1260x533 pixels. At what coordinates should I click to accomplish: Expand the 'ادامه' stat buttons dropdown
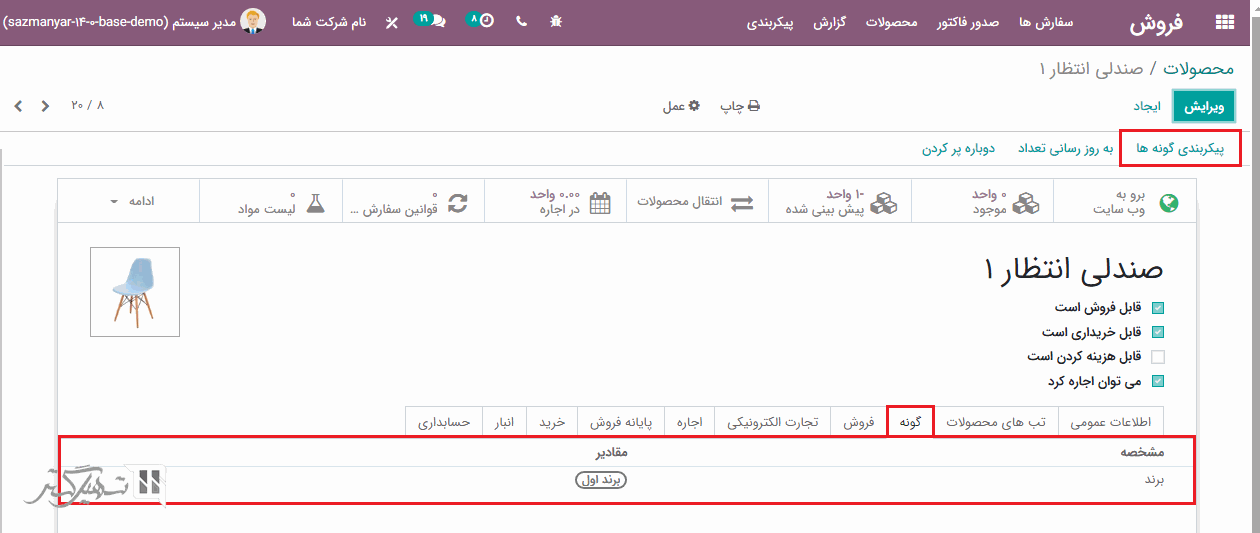pos(129,202)
